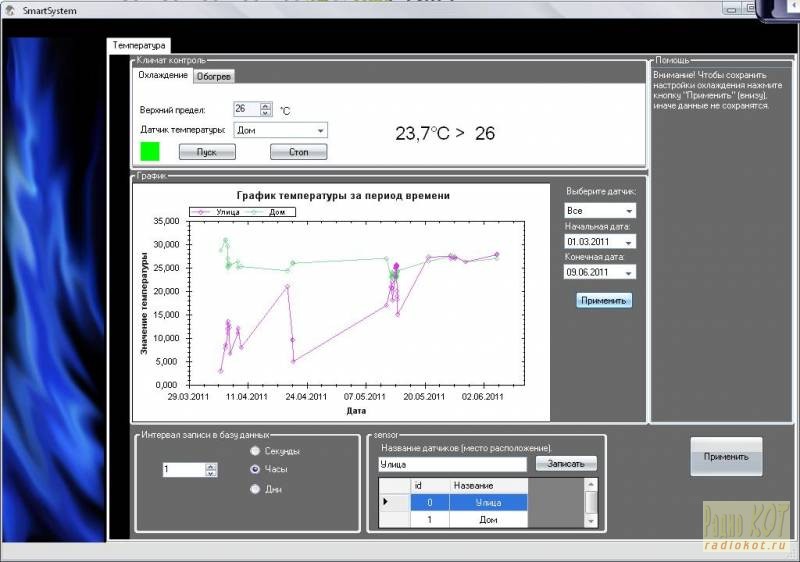The width and height of the screenshot is (800, 562).
Task: Select the id cell with value 0
Action: (430, 502)
